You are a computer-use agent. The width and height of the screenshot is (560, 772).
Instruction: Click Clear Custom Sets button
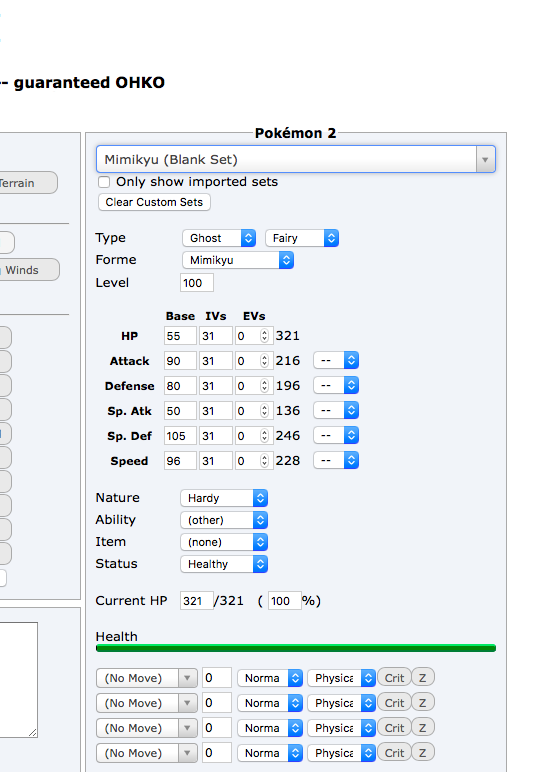point(154,202)
